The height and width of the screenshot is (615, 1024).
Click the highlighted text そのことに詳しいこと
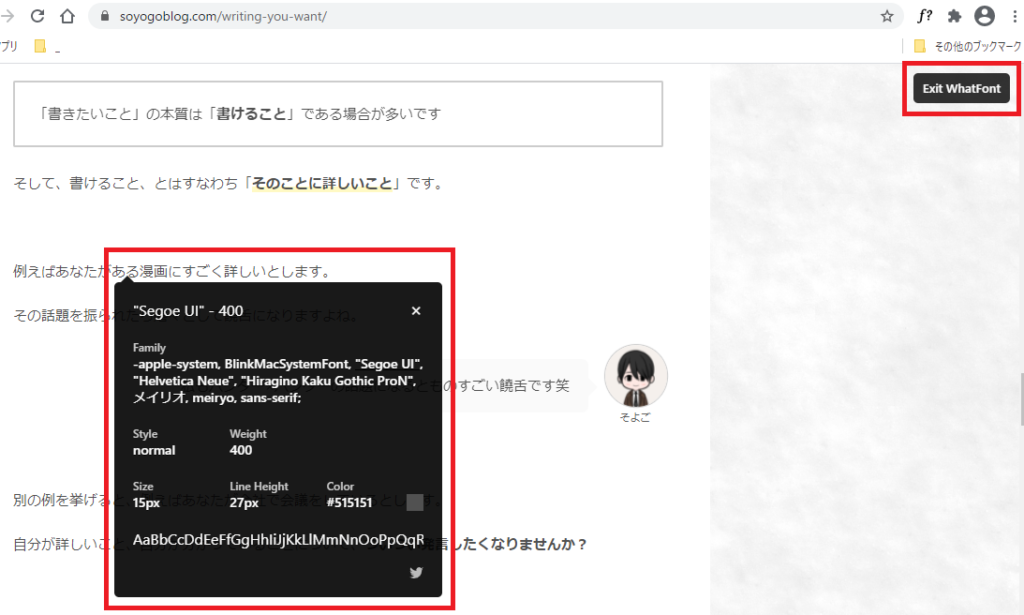tap(322, 183)
